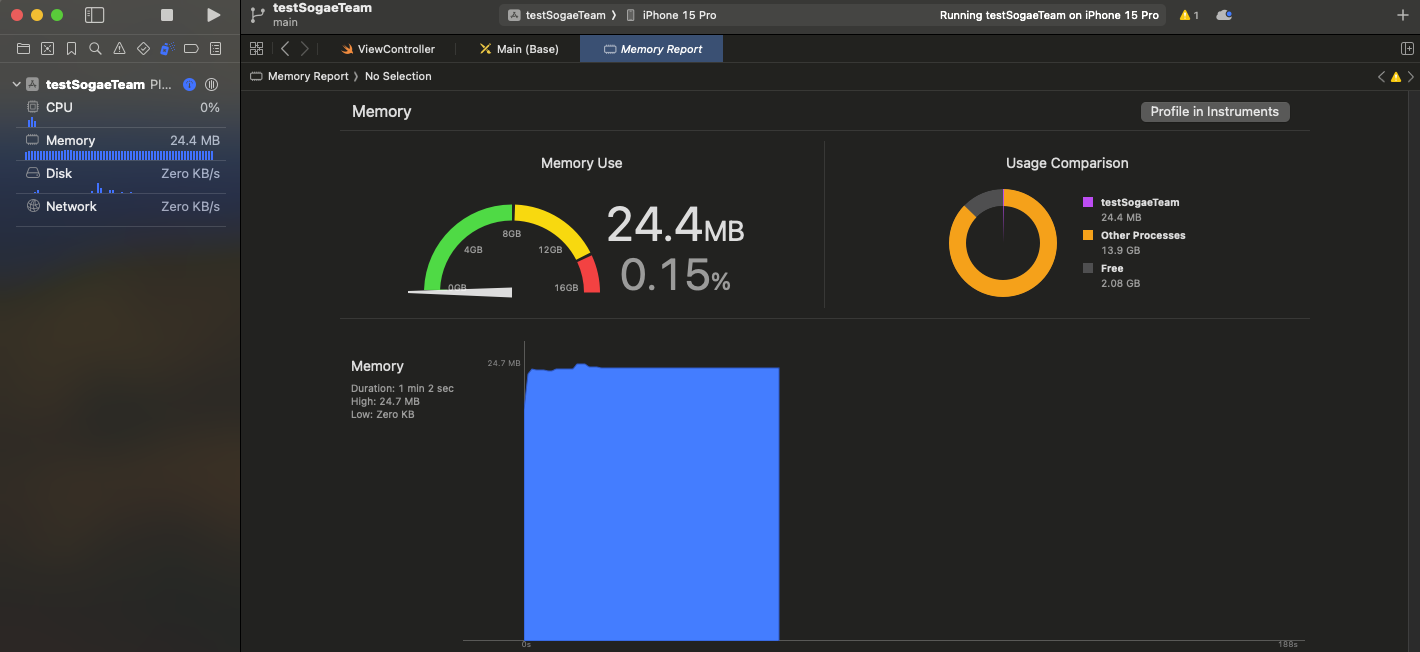
Task: Switch to the ViewController tab
Action: pyautogui.click(x=387, y=49)
